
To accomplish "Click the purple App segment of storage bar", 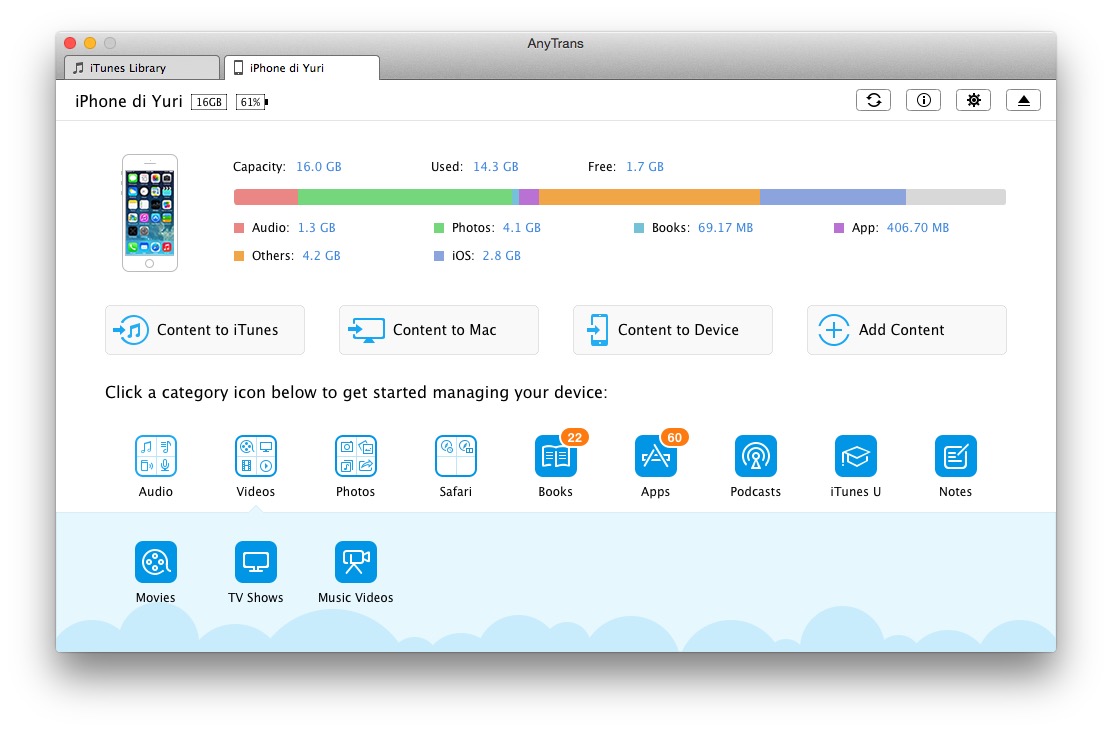I will 529,196.
